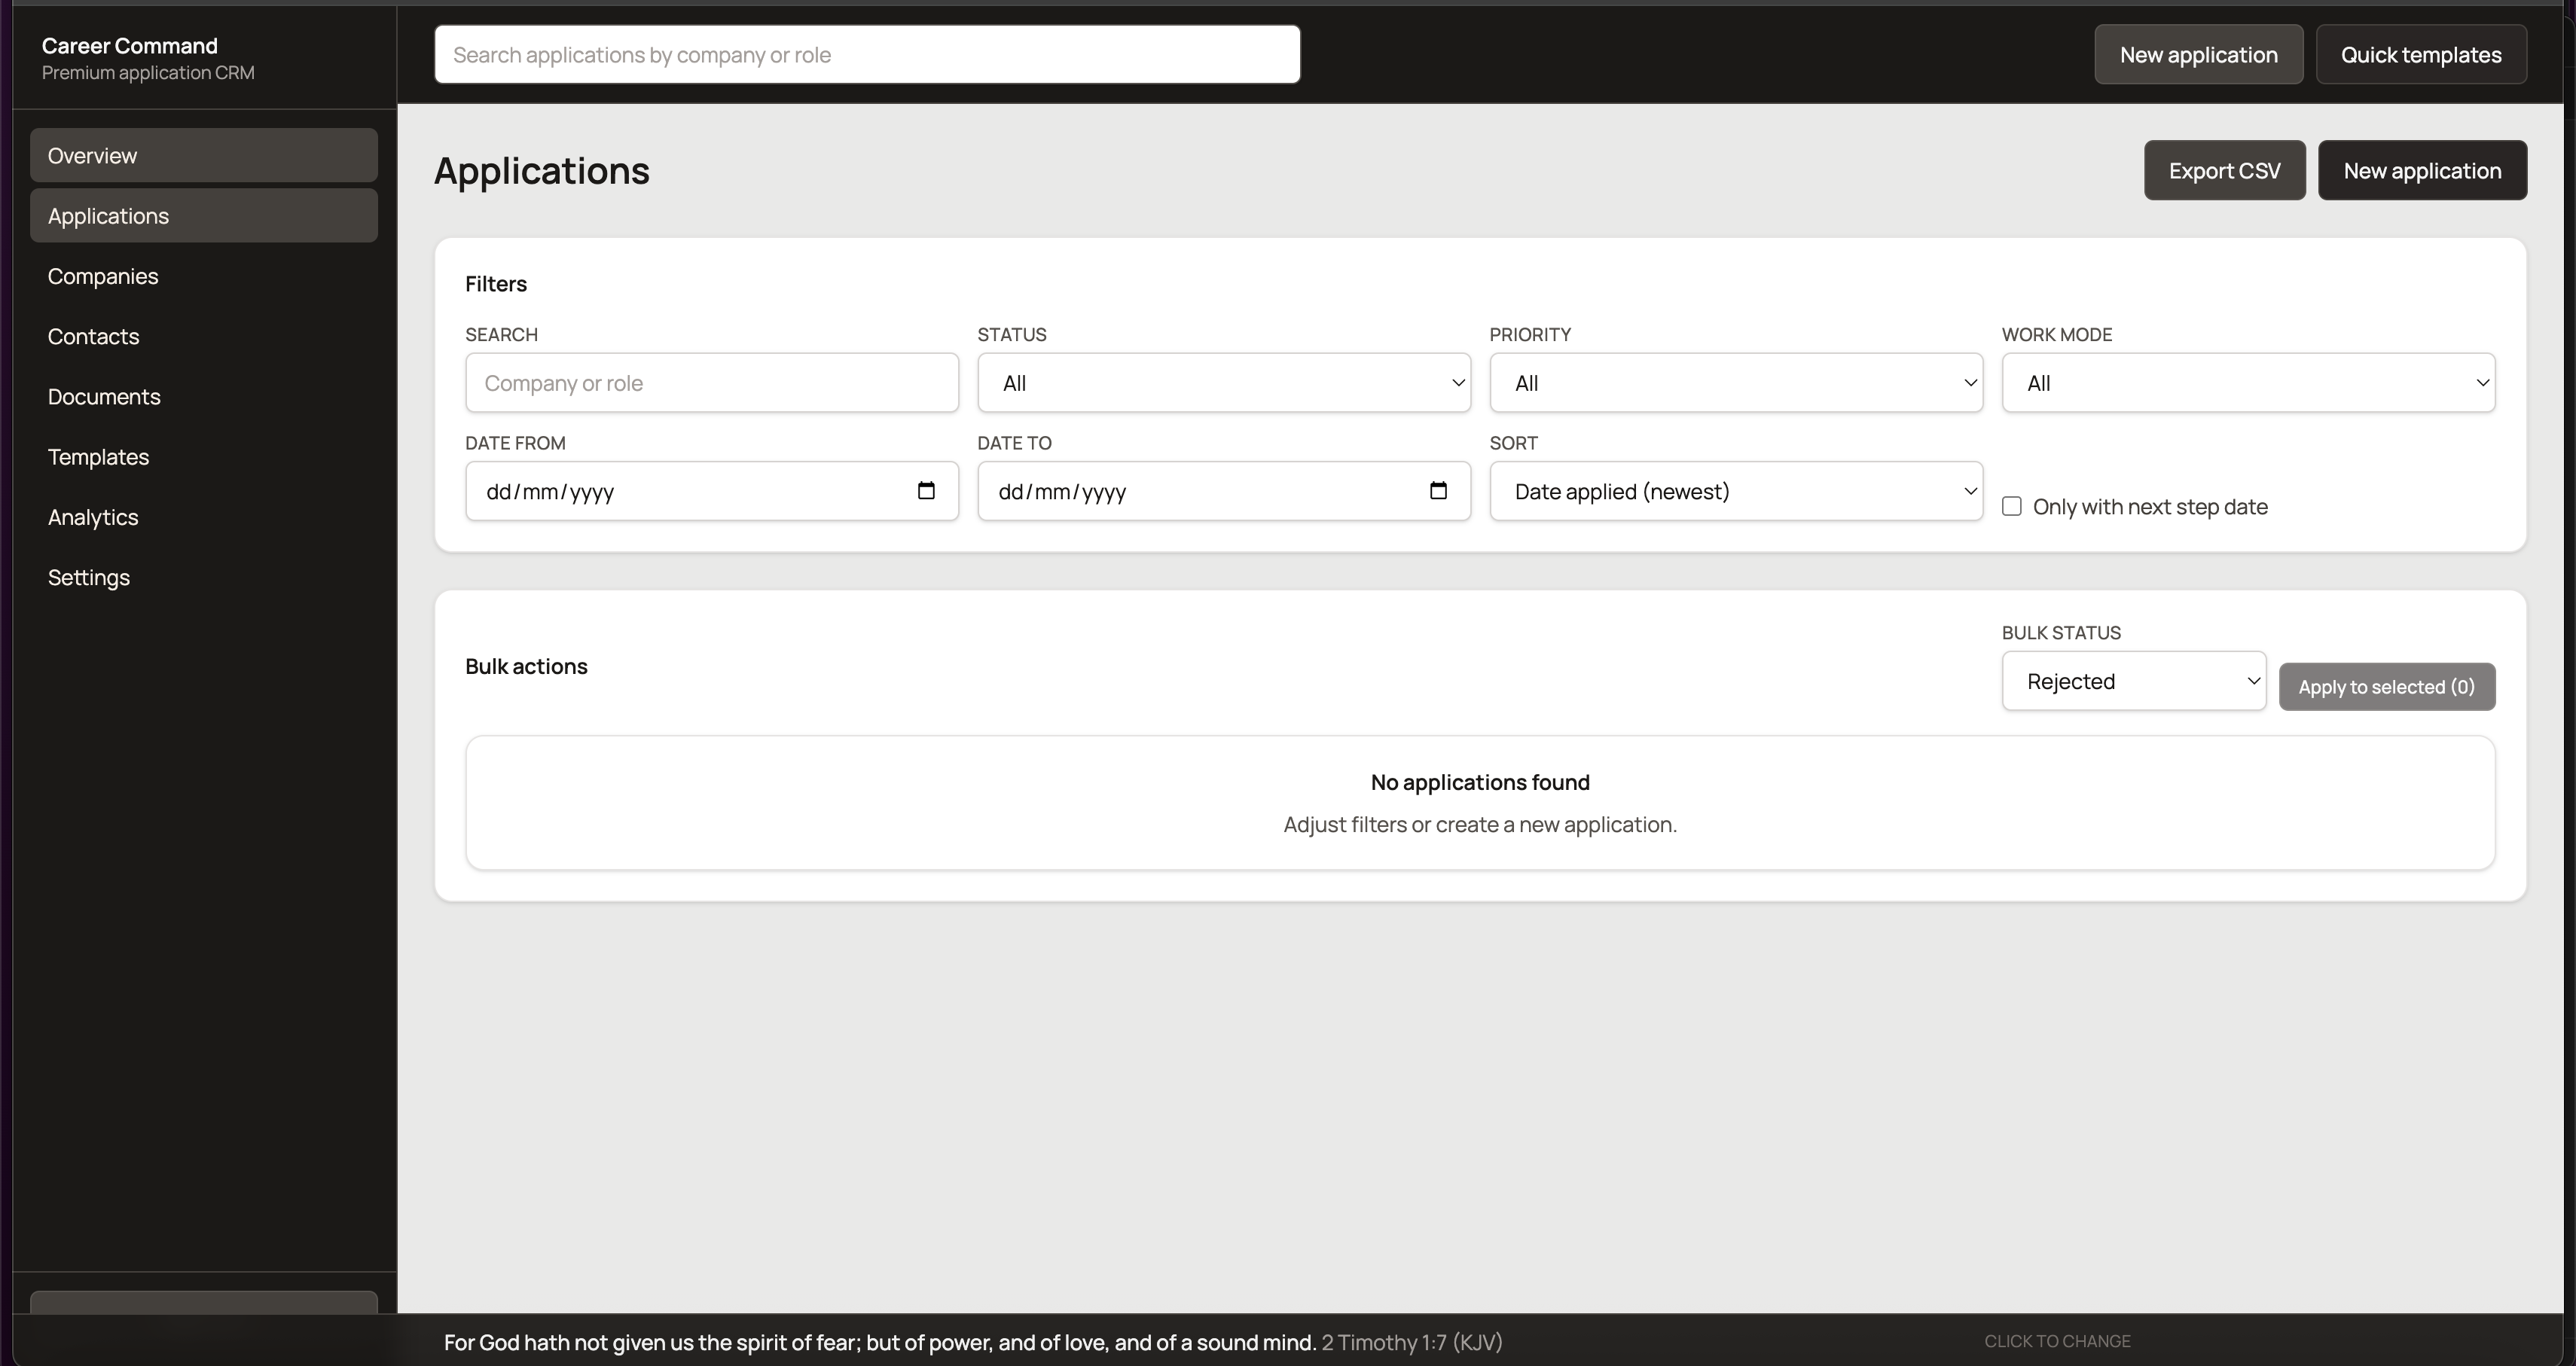Open the Documents section

(x=104, y=396)
